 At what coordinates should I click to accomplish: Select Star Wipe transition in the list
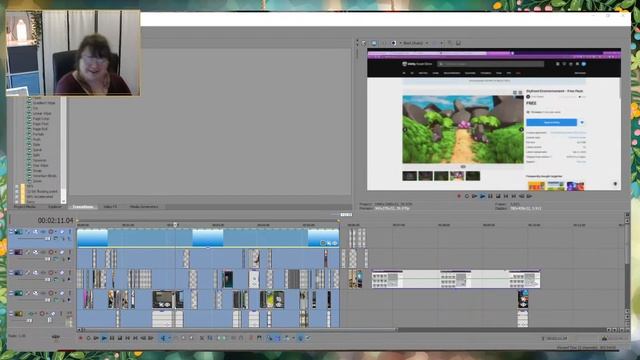(x=40, y=165)
